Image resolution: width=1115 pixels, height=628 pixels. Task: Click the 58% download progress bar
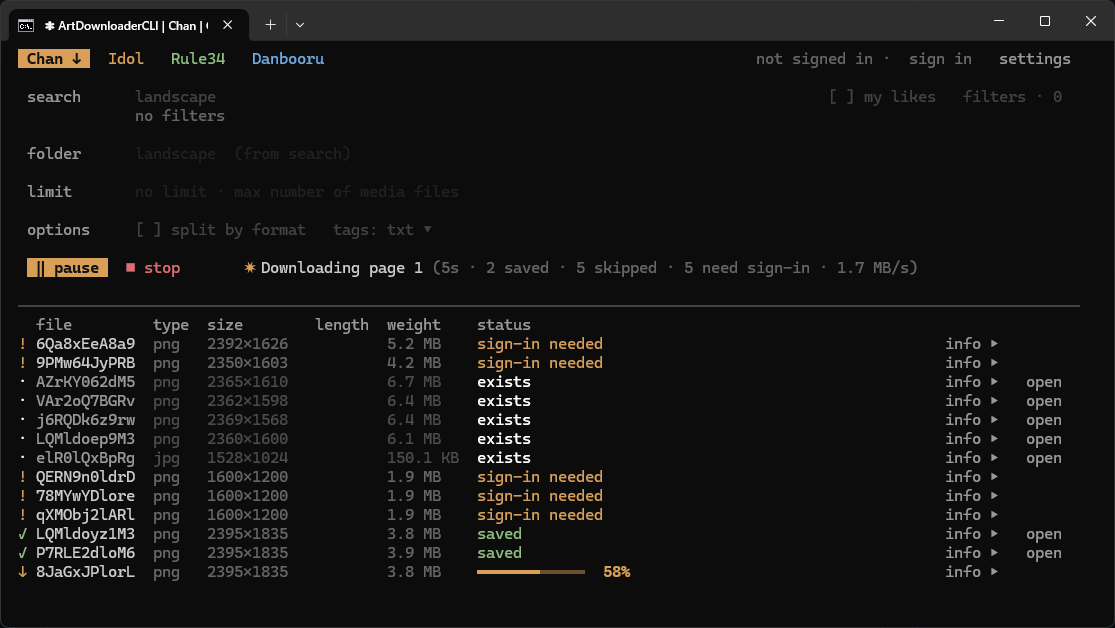pyautogui.click(x=530, y=572)
